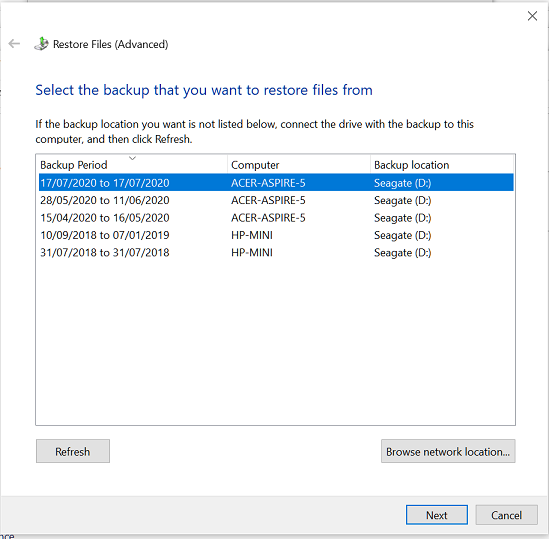Cancel the restore wizard
The image size is (549, 539).
point(506,515)
